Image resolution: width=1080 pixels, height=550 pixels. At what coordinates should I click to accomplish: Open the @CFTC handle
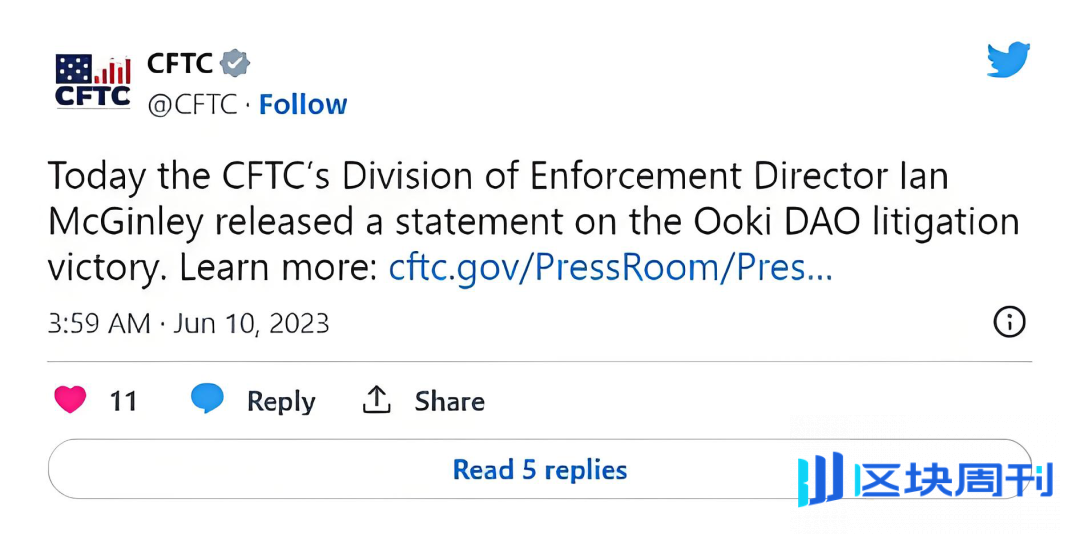click(x=193, y=105)
